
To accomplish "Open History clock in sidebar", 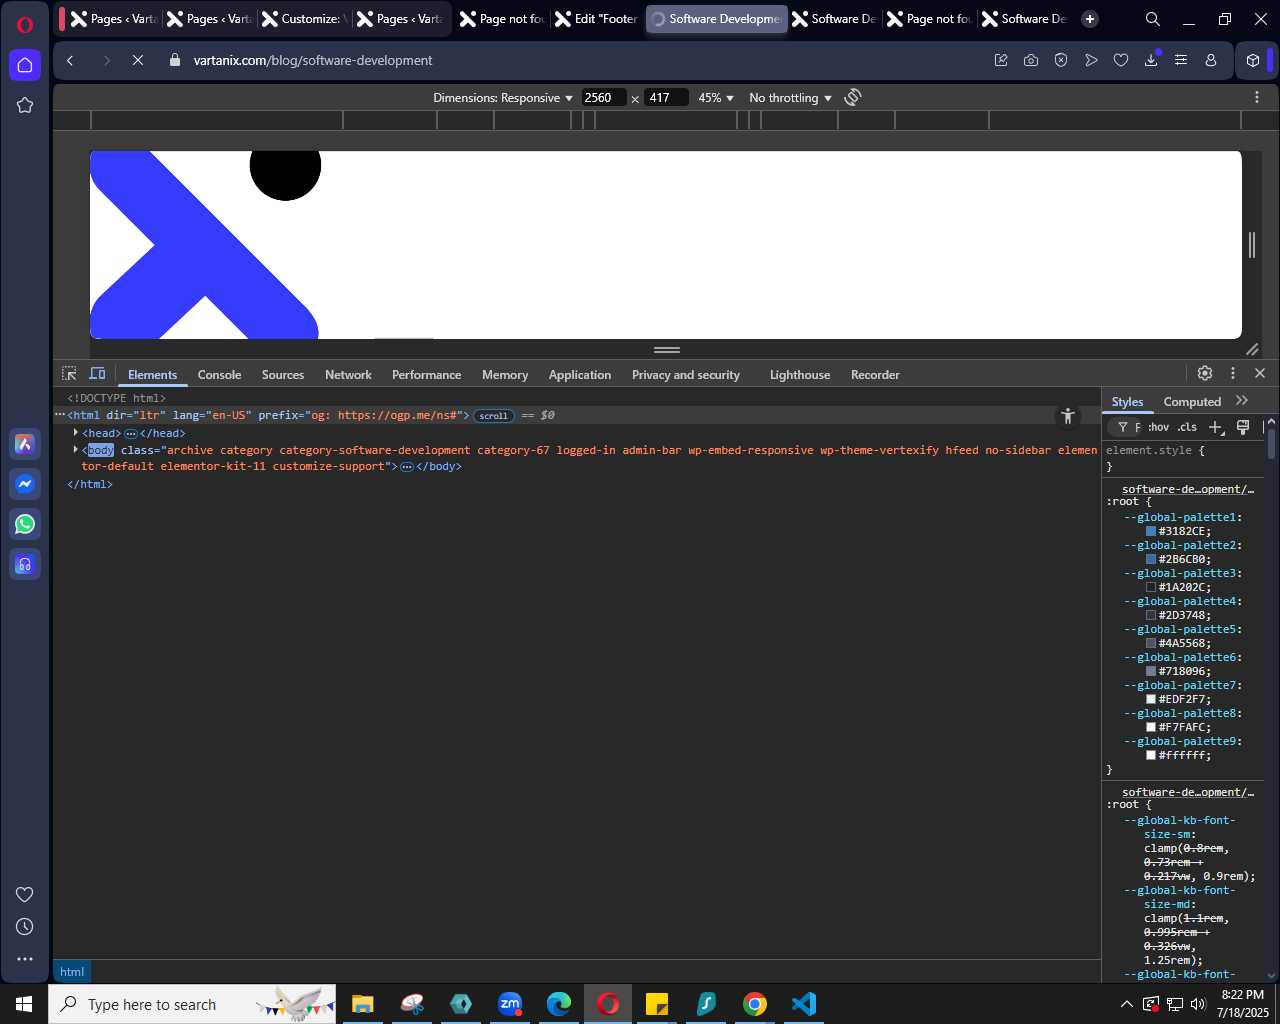I will (25, 927).
